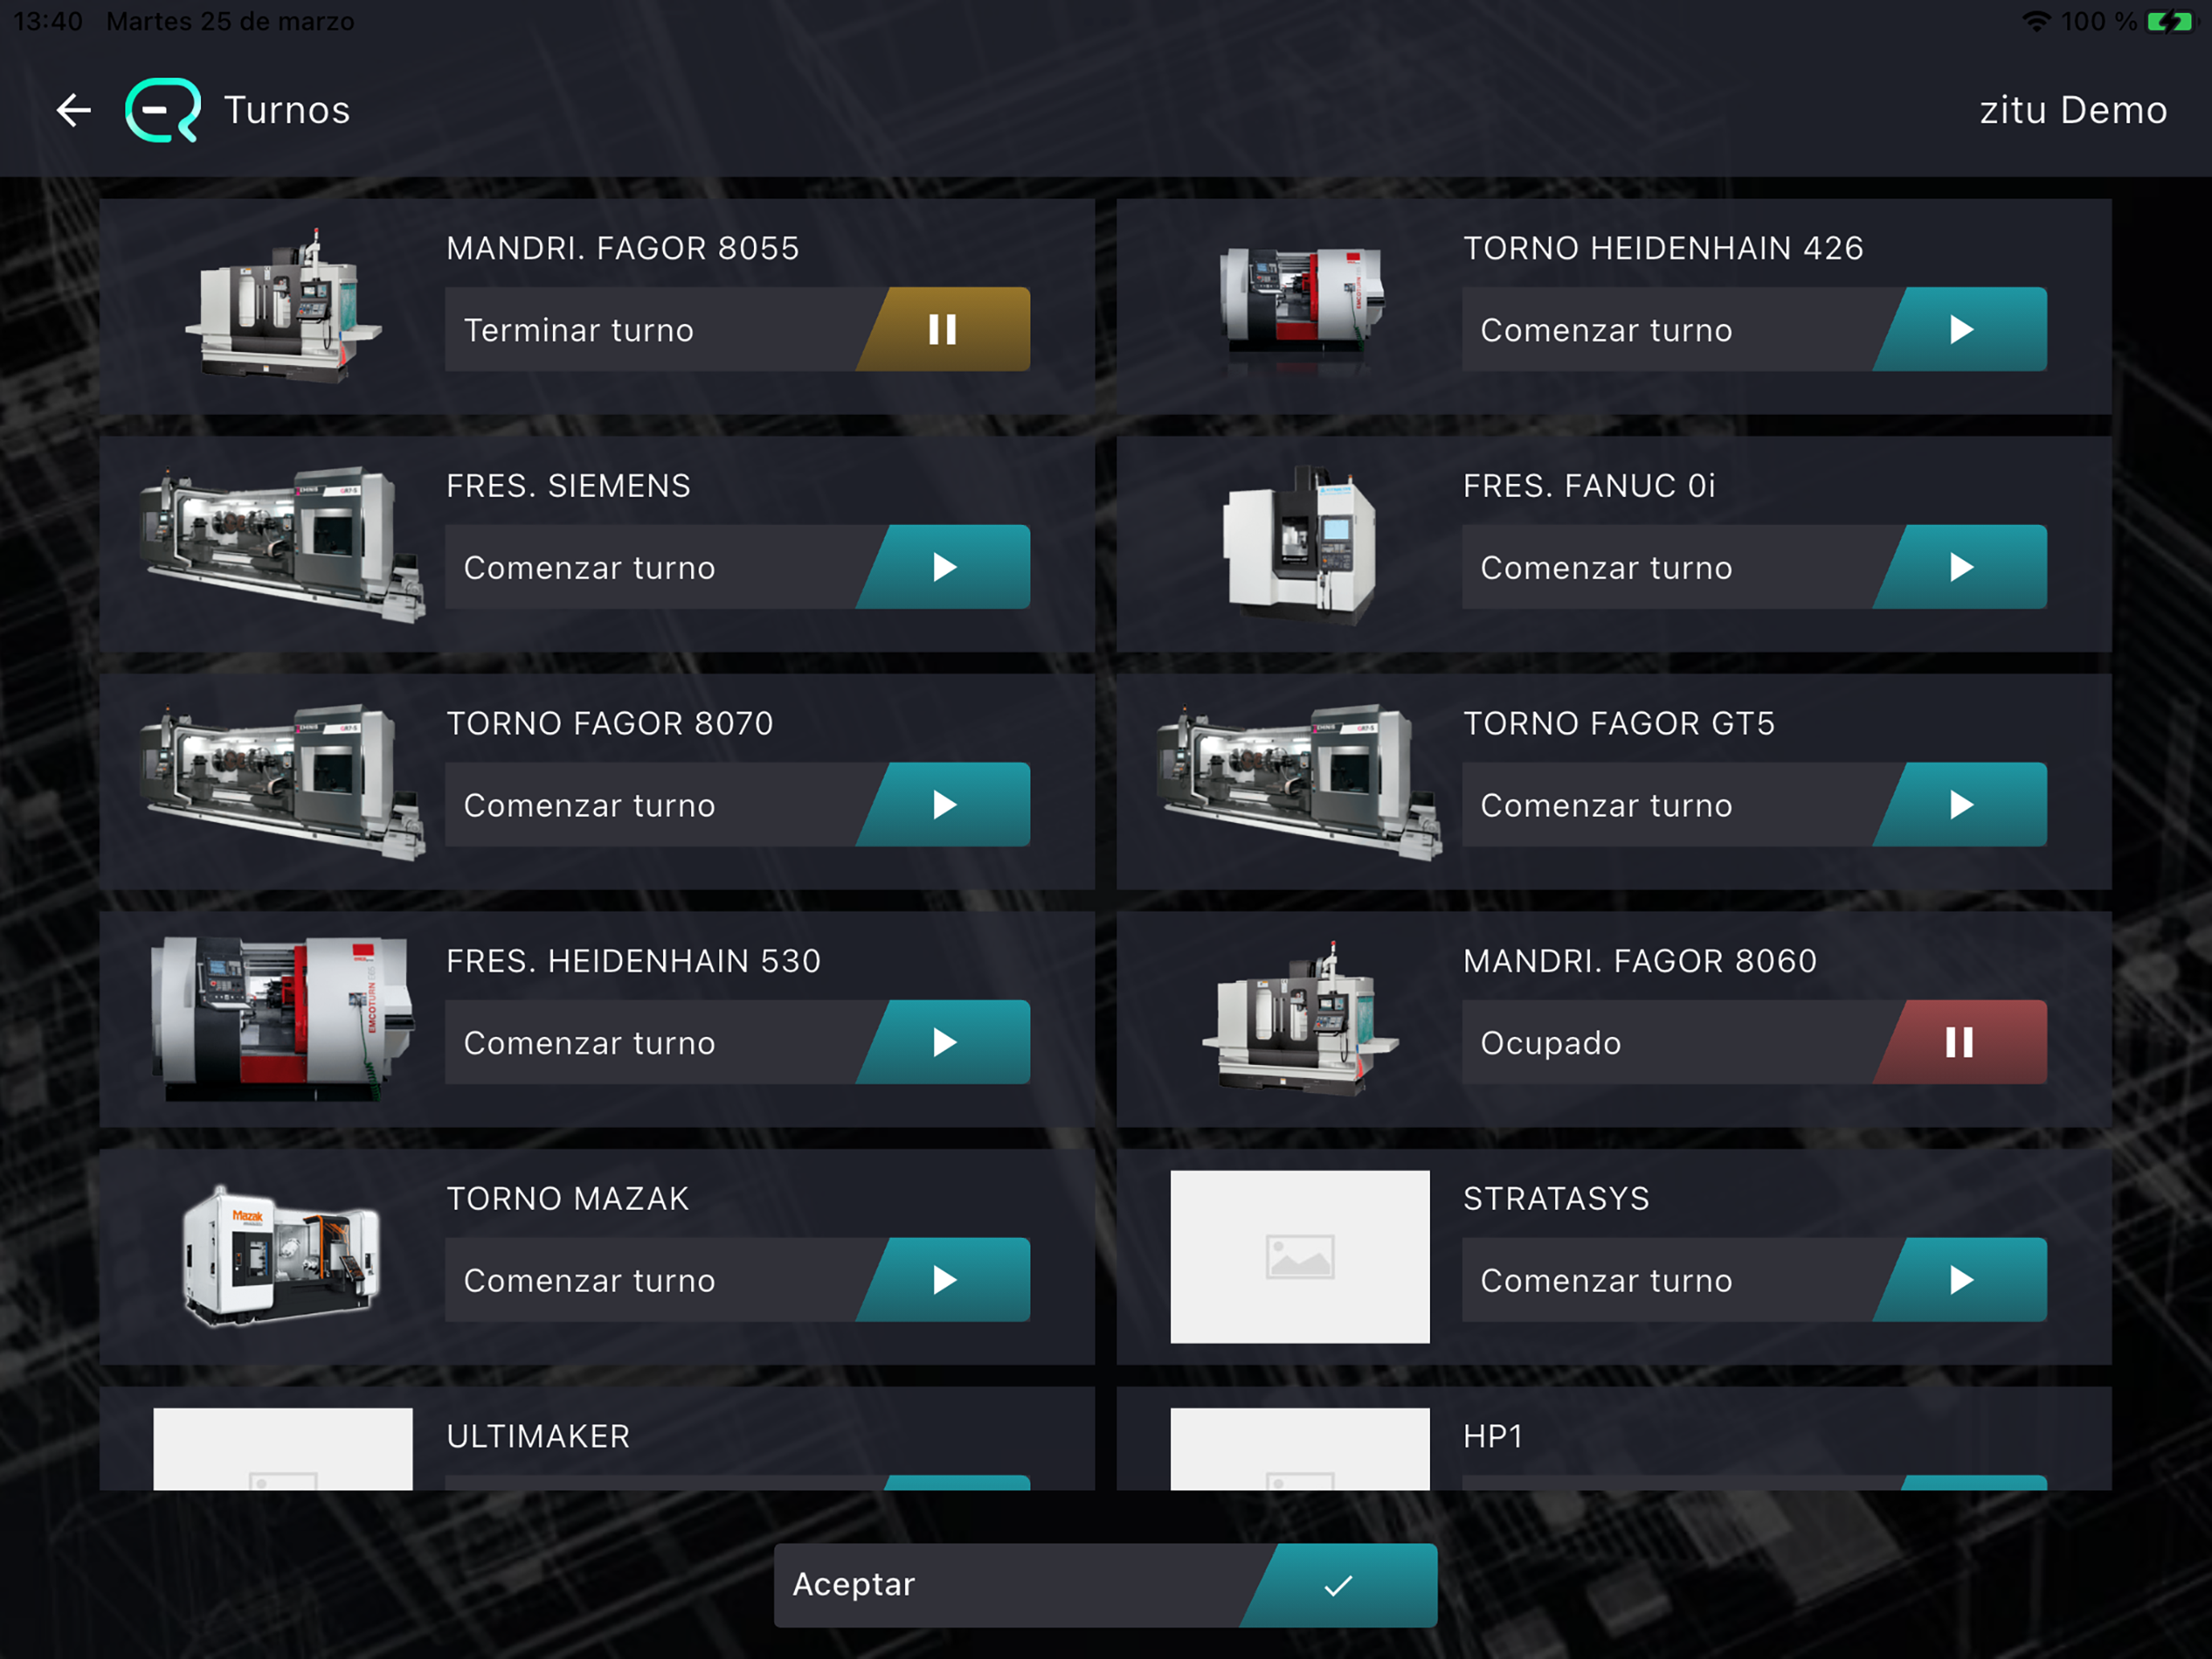
Task: Click Comenzar turno for TORNO FAGOR GT5
Action: (x=1606, y=805)
